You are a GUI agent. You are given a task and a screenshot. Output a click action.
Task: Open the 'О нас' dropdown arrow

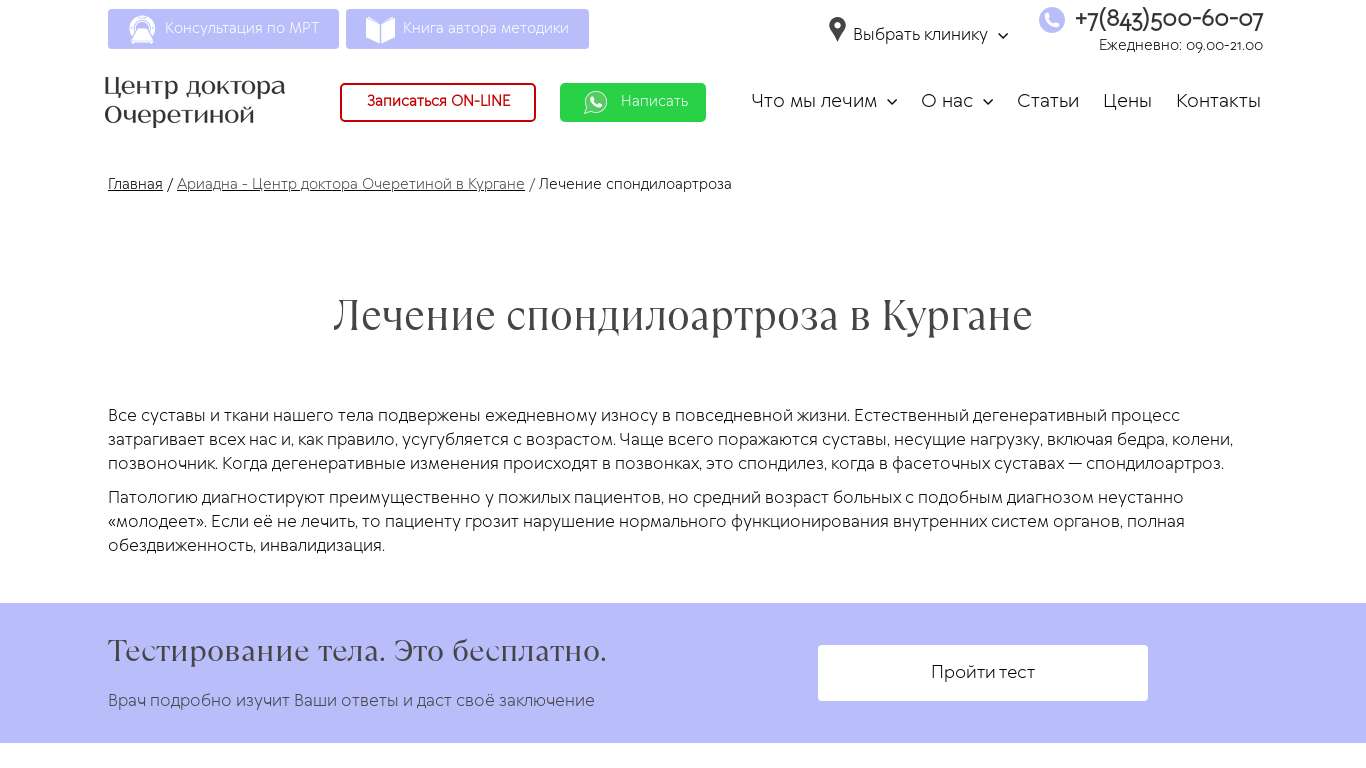pyautogui.click(x=988, y=102)
